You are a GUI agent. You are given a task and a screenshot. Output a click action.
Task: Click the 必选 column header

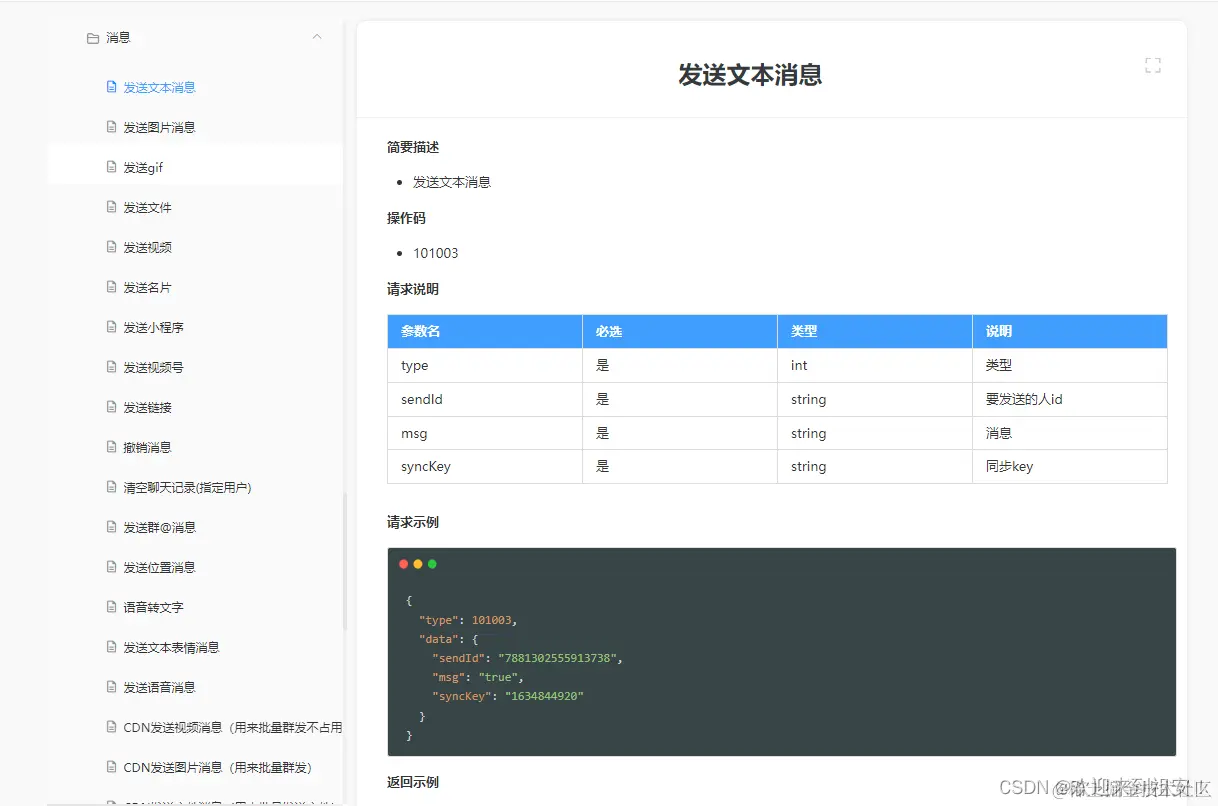[680, 331]
